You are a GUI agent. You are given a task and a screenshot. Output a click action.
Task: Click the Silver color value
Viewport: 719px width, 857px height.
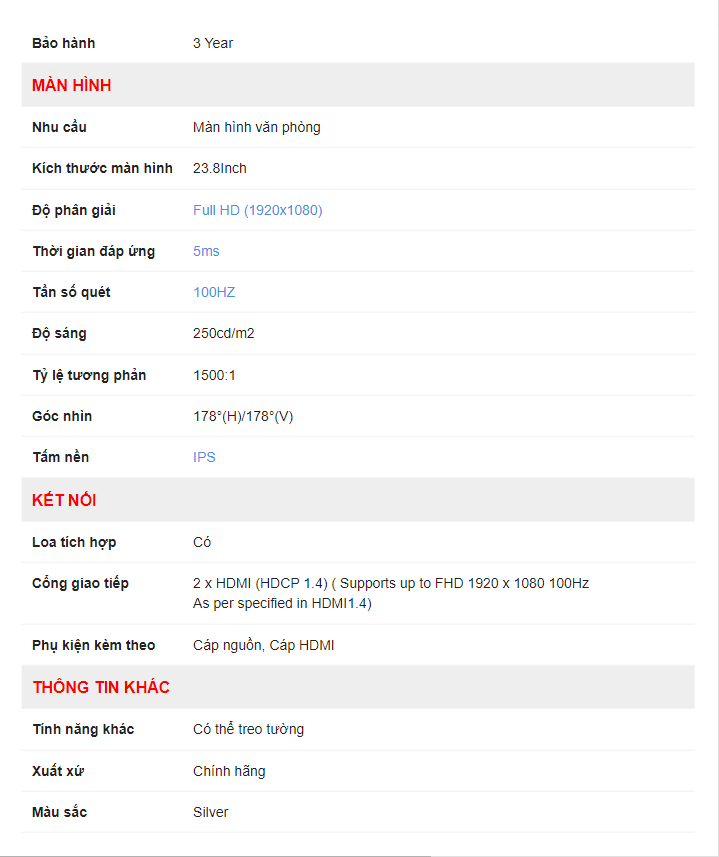click(x=210, y=812)
